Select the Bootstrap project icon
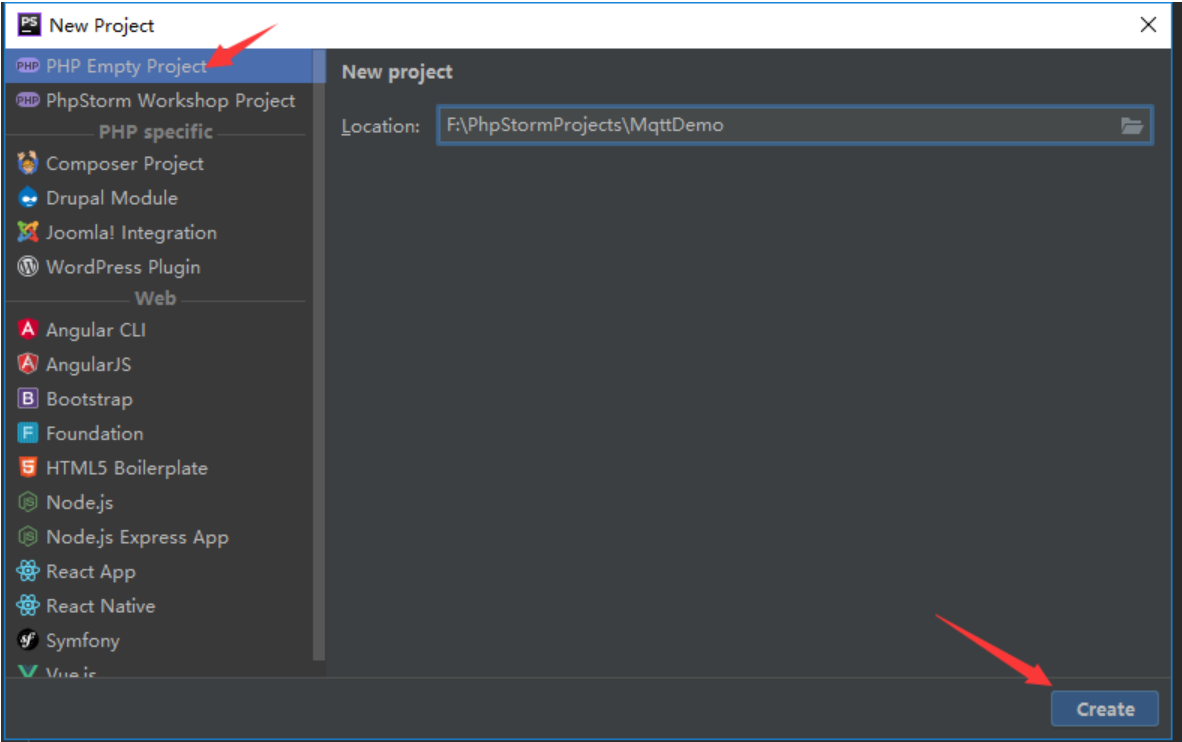 tap(28, 399)
